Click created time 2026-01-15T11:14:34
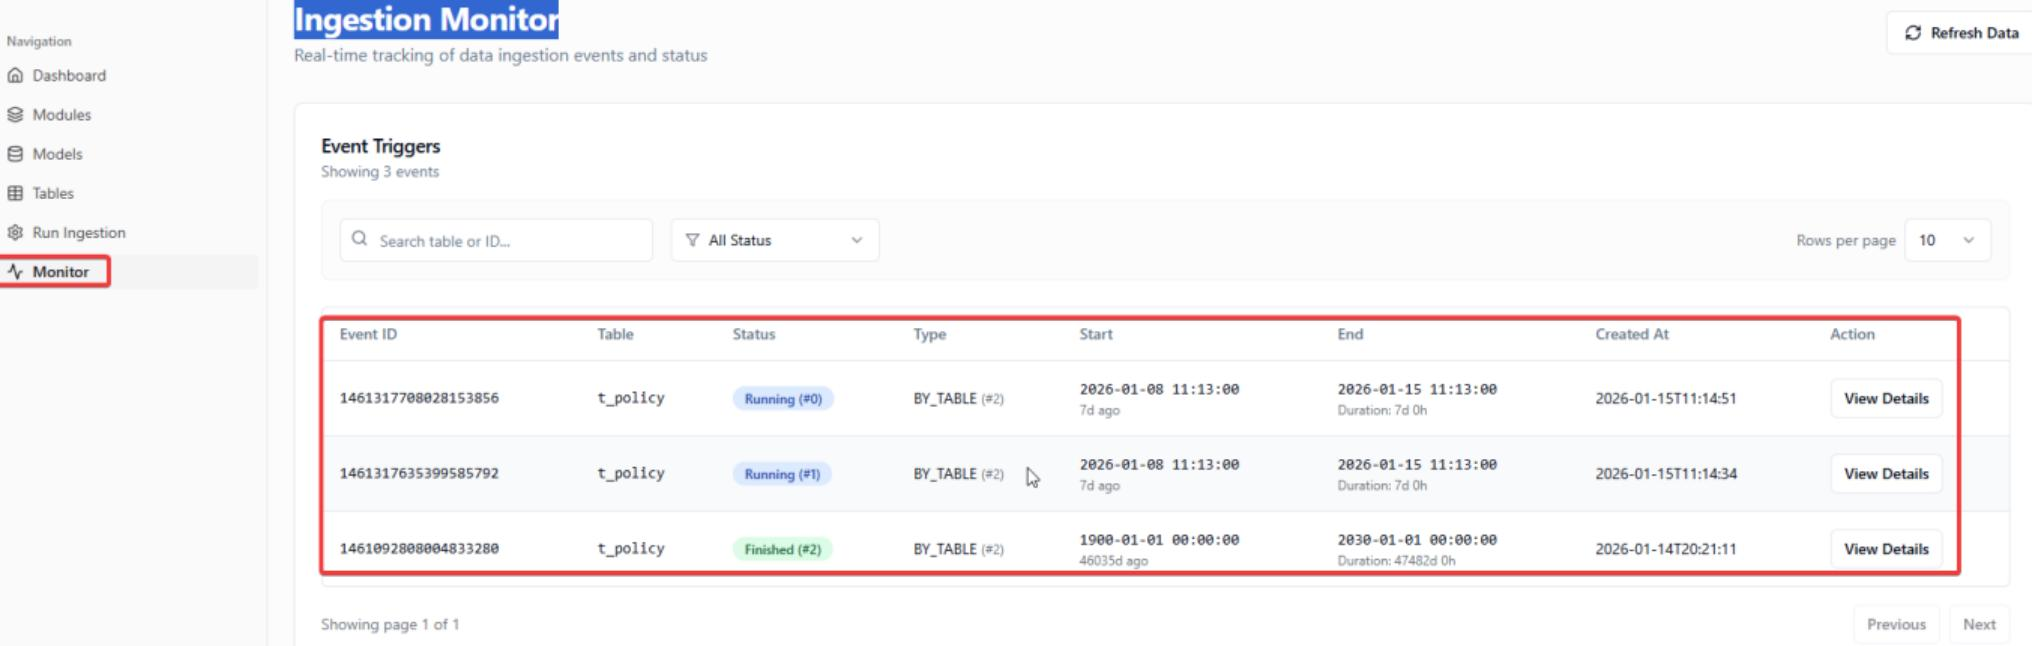This screenshot has height=646, width=2032. pos(1666,474)
